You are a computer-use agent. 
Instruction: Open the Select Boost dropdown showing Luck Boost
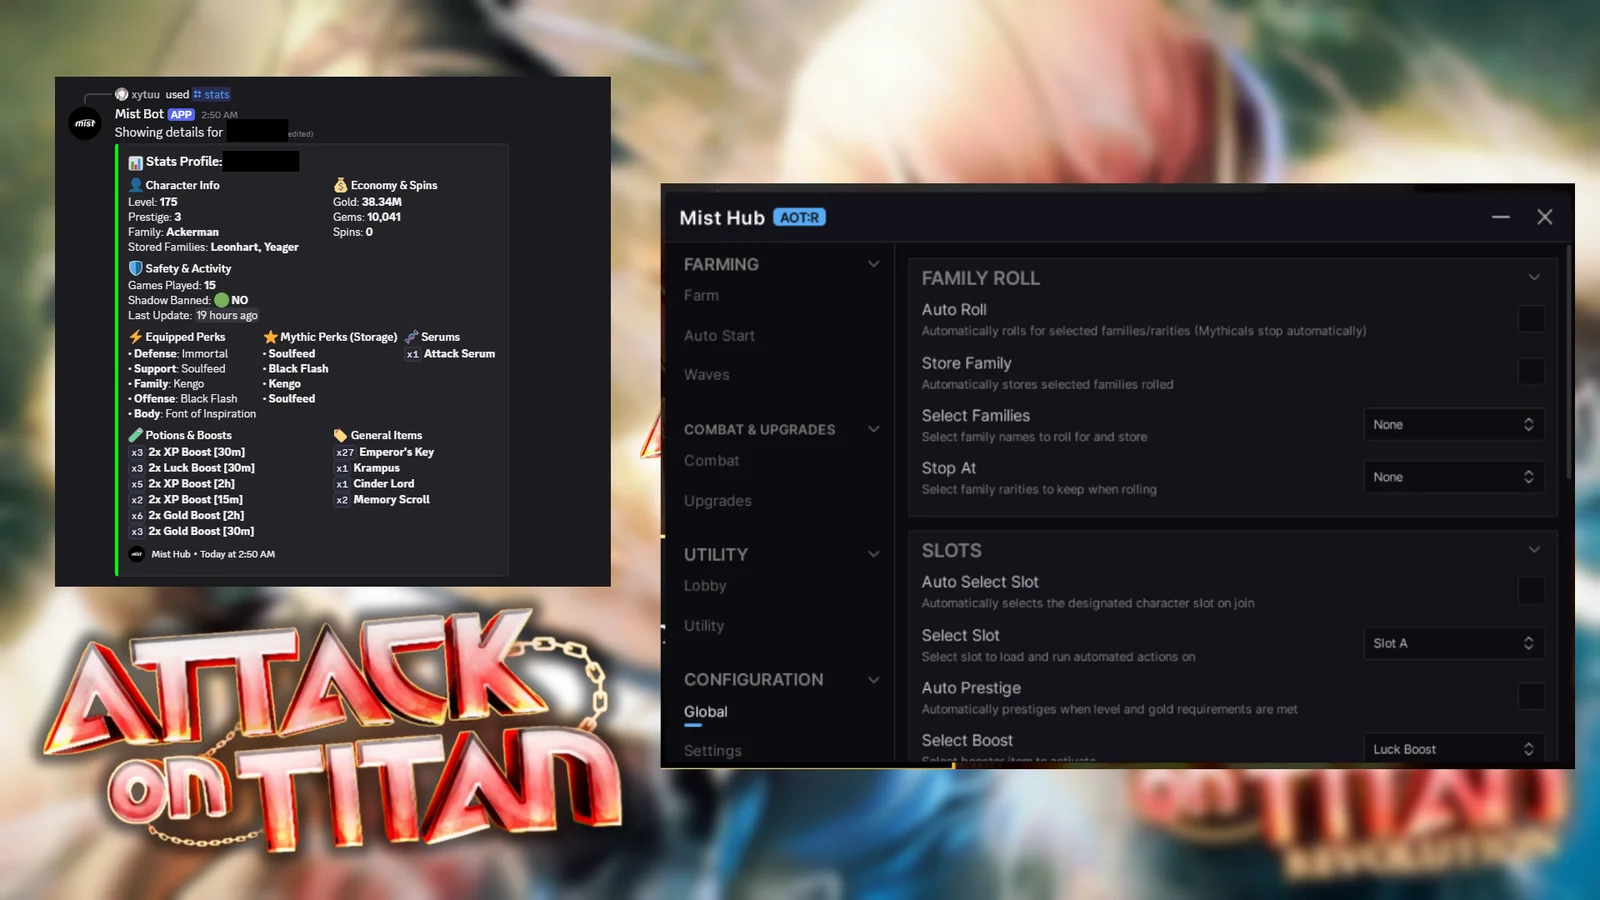tap(1454, 749)
